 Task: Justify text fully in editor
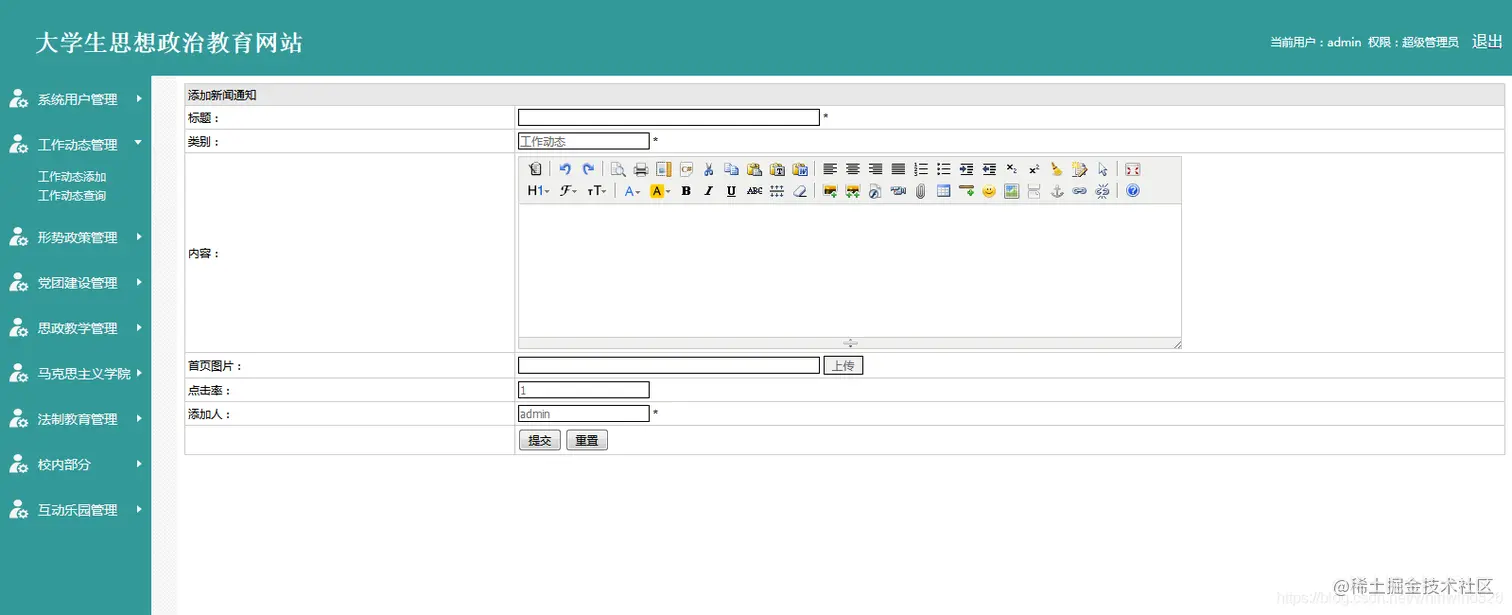(x=898, y=169)
